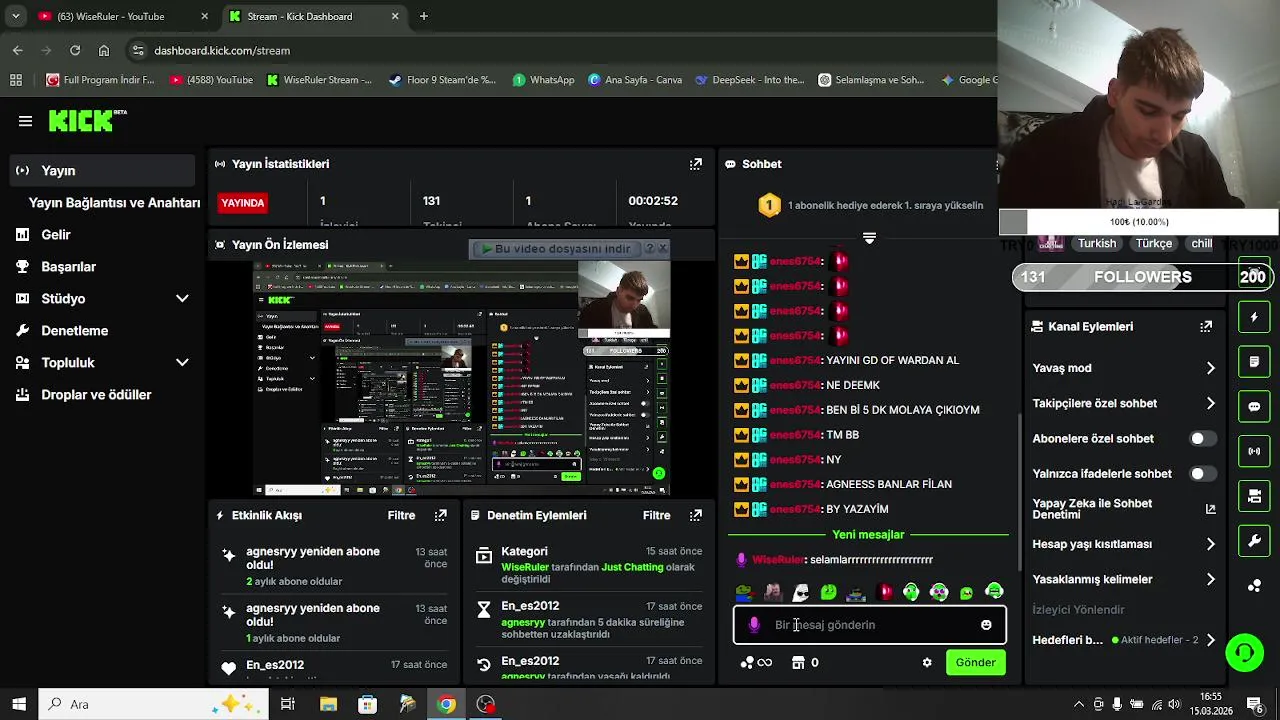Screen dimensions: 1280x720
Task: Send the chat message with Gönder
Action: (975, 662)
